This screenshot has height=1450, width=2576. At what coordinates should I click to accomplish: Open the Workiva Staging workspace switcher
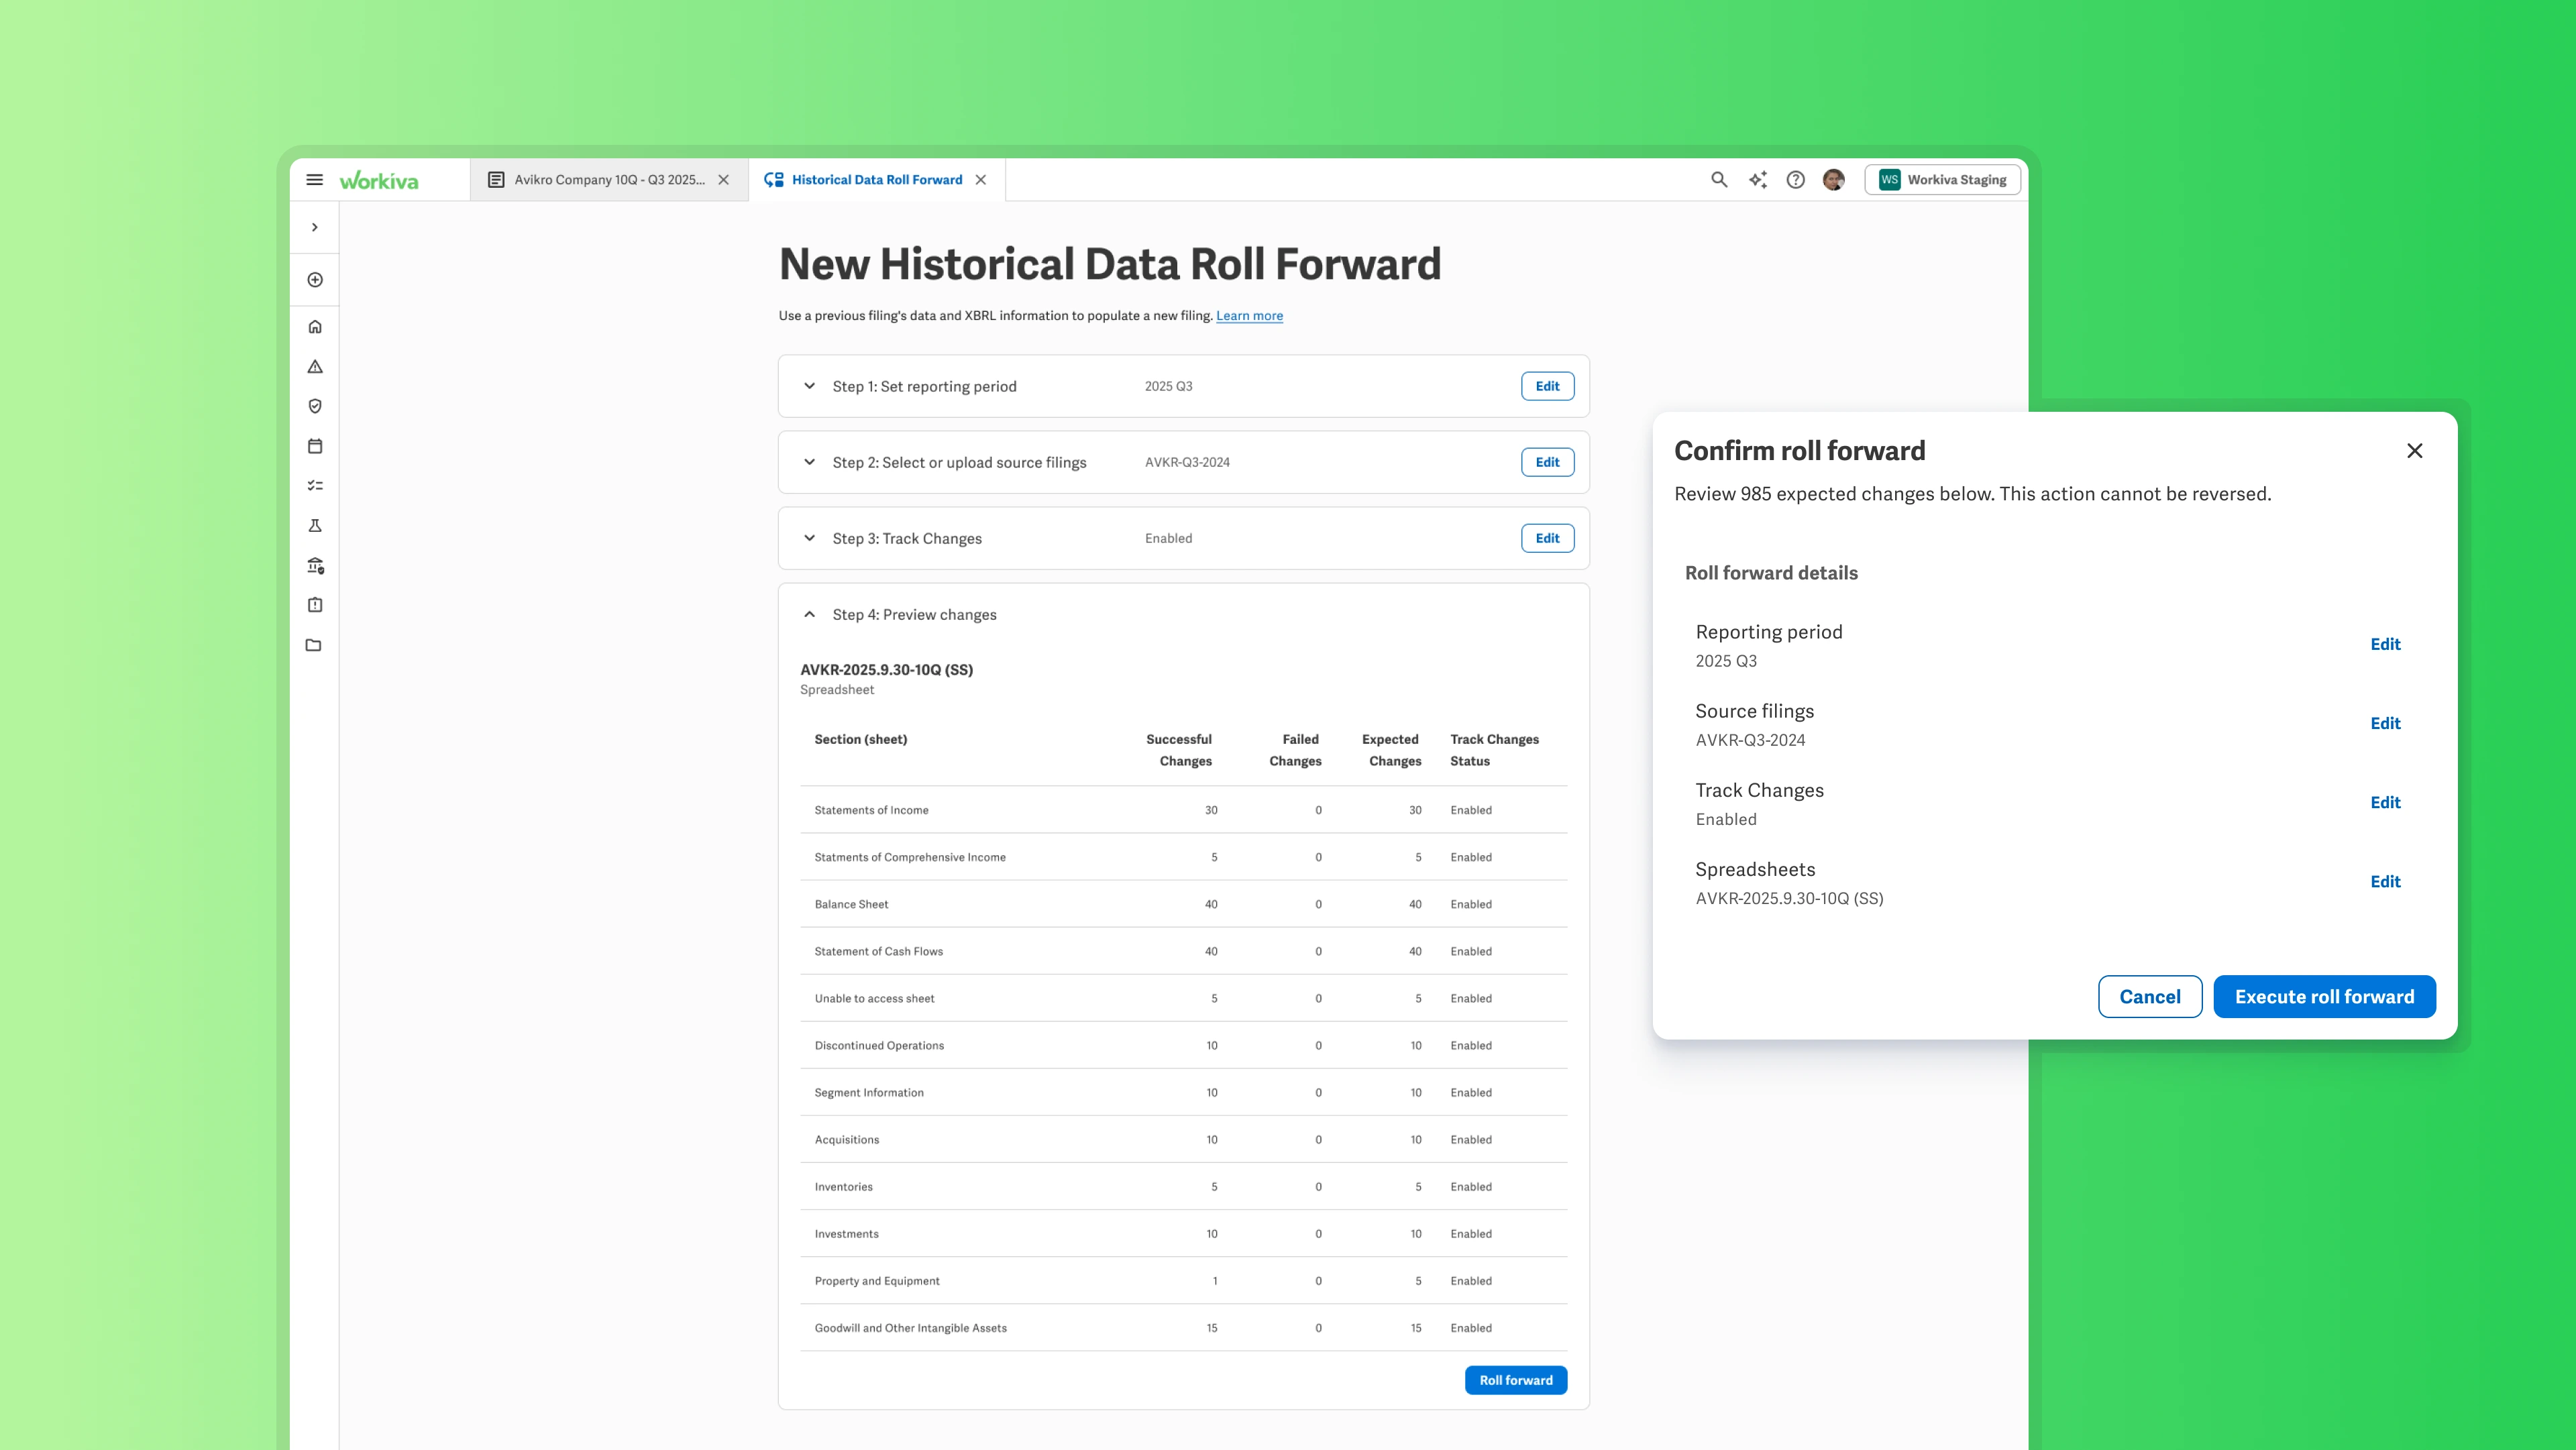point(1942,180)
